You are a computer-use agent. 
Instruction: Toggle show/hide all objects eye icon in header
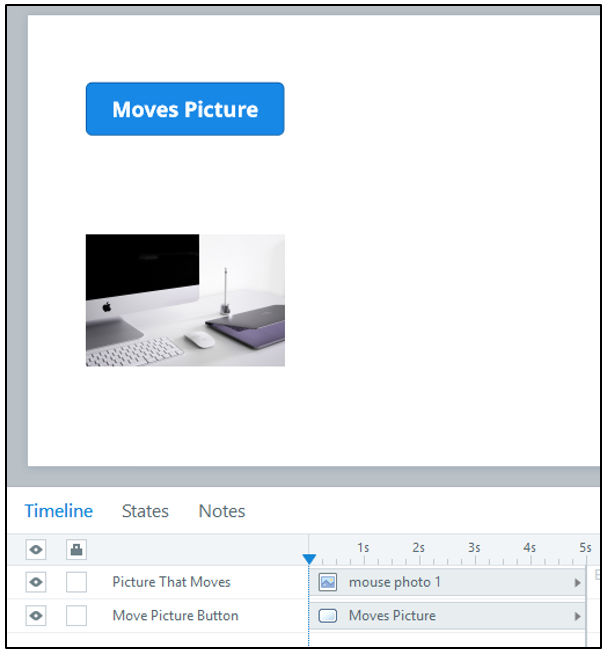click(36, 549)
